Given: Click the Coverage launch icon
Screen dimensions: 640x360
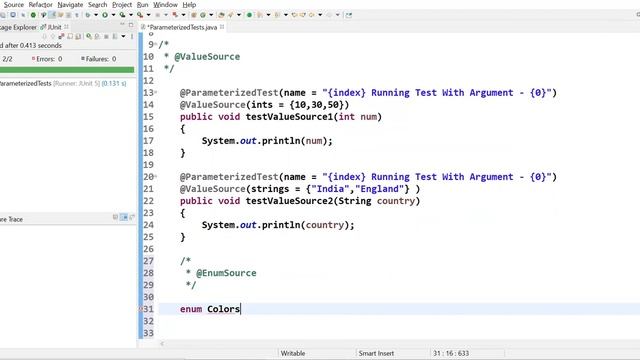Looking at the screenshot, I should pyautogui.click(x=122, y=15).
